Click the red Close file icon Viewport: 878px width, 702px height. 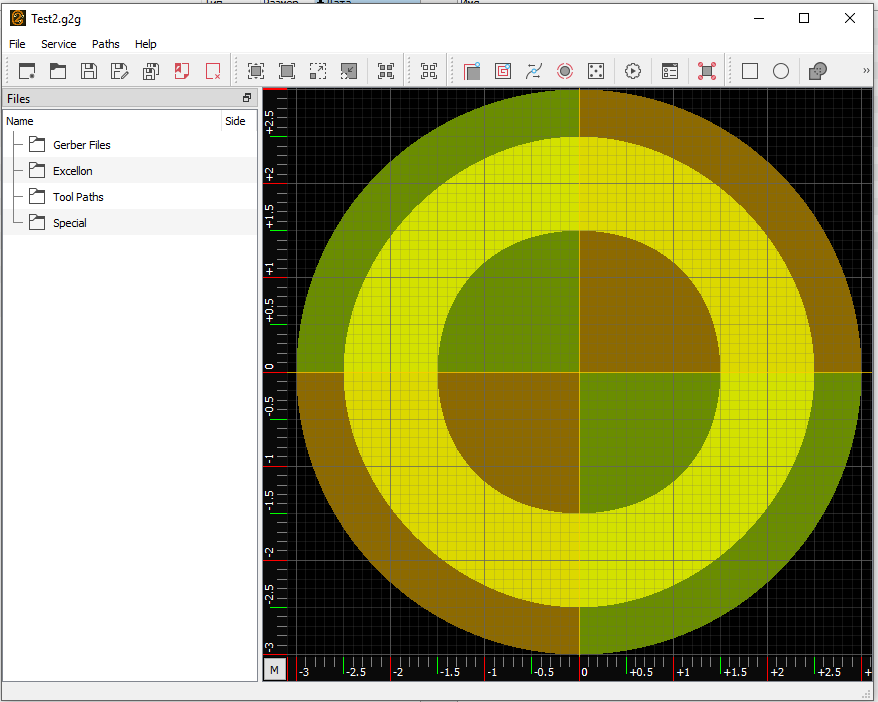point(213,71)
